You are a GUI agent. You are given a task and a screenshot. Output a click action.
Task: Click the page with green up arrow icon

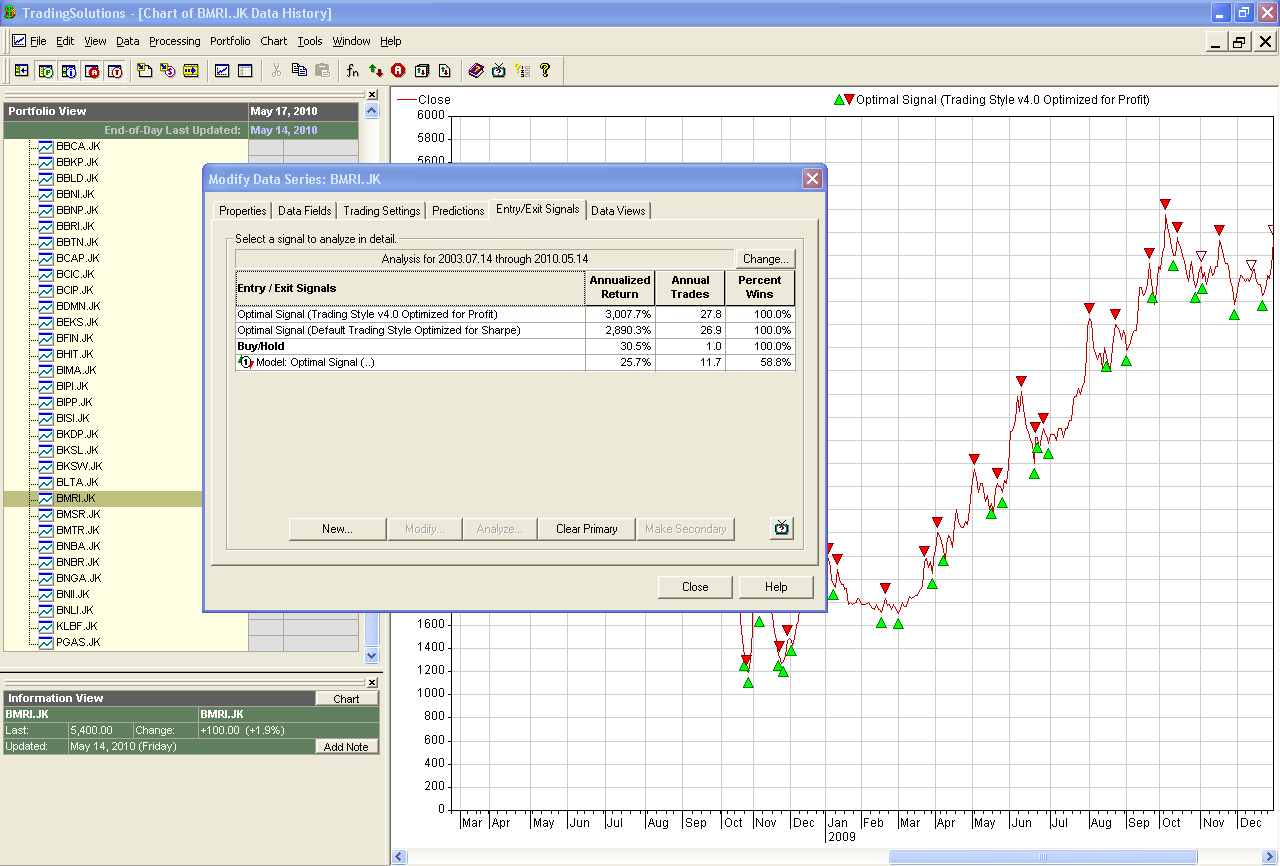coord(445,71)
